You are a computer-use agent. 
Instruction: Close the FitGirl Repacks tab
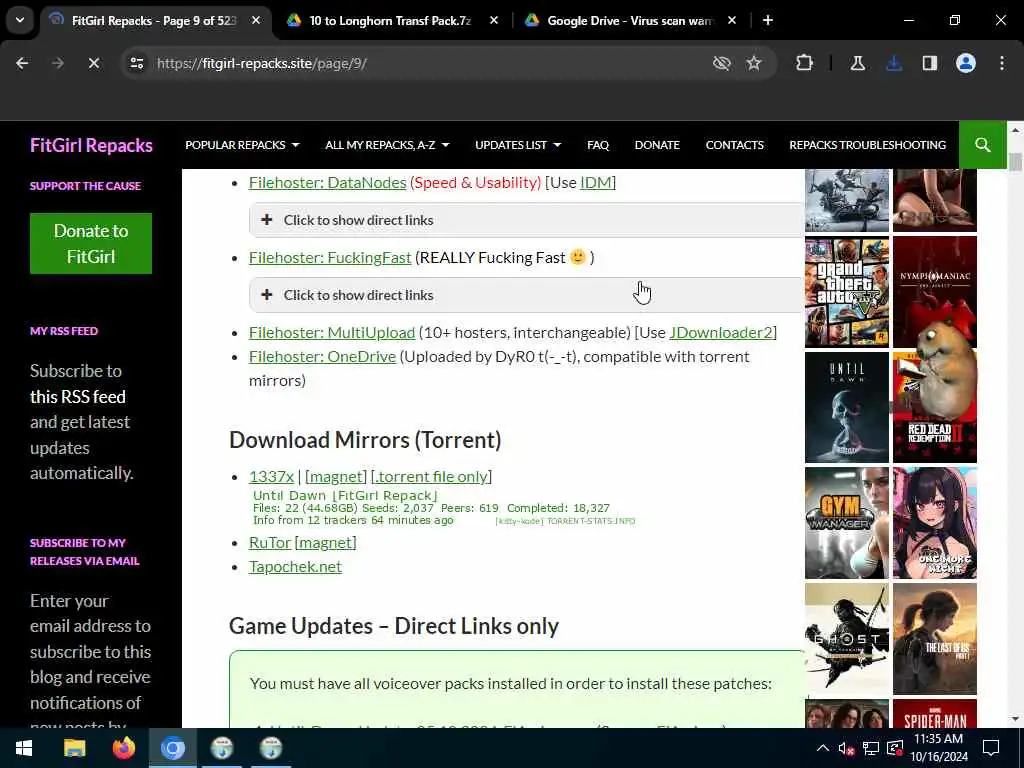coord(256,20)
